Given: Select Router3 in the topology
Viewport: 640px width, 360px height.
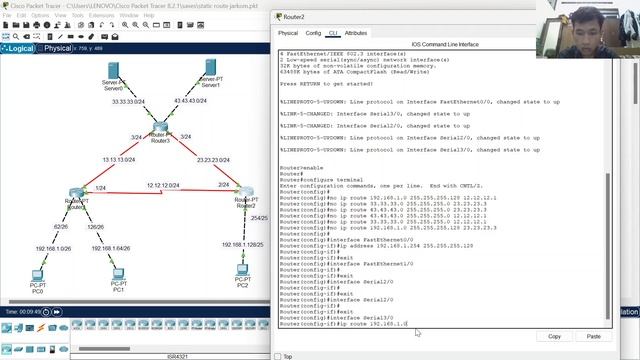Looking at the screenshot, I should pos(160,127).
